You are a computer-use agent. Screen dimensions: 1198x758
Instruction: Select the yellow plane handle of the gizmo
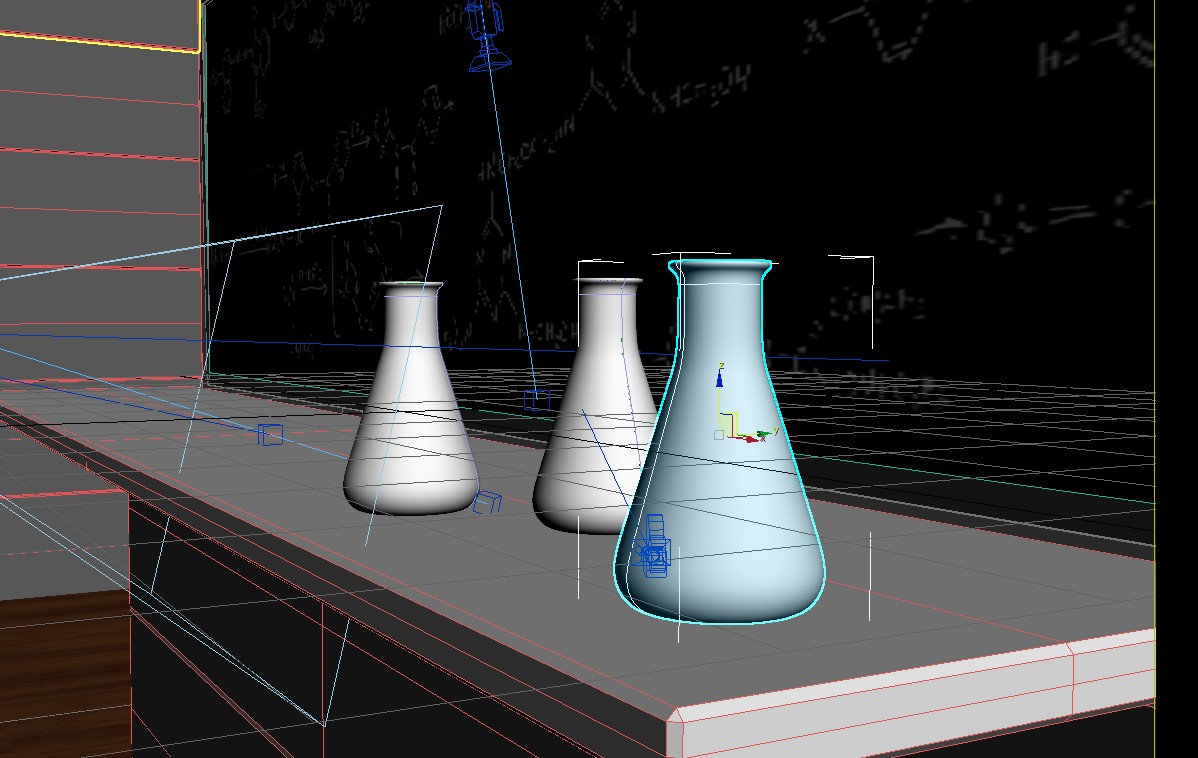click(729, 423)
